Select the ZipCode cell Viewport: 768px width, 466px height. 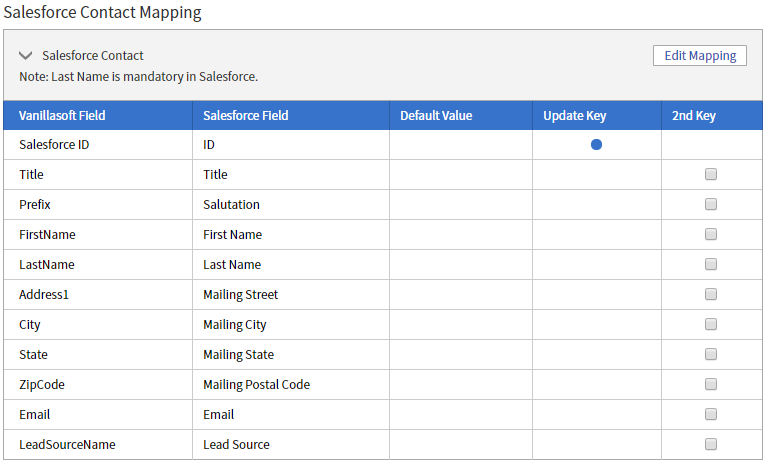(x=98, y=385)
